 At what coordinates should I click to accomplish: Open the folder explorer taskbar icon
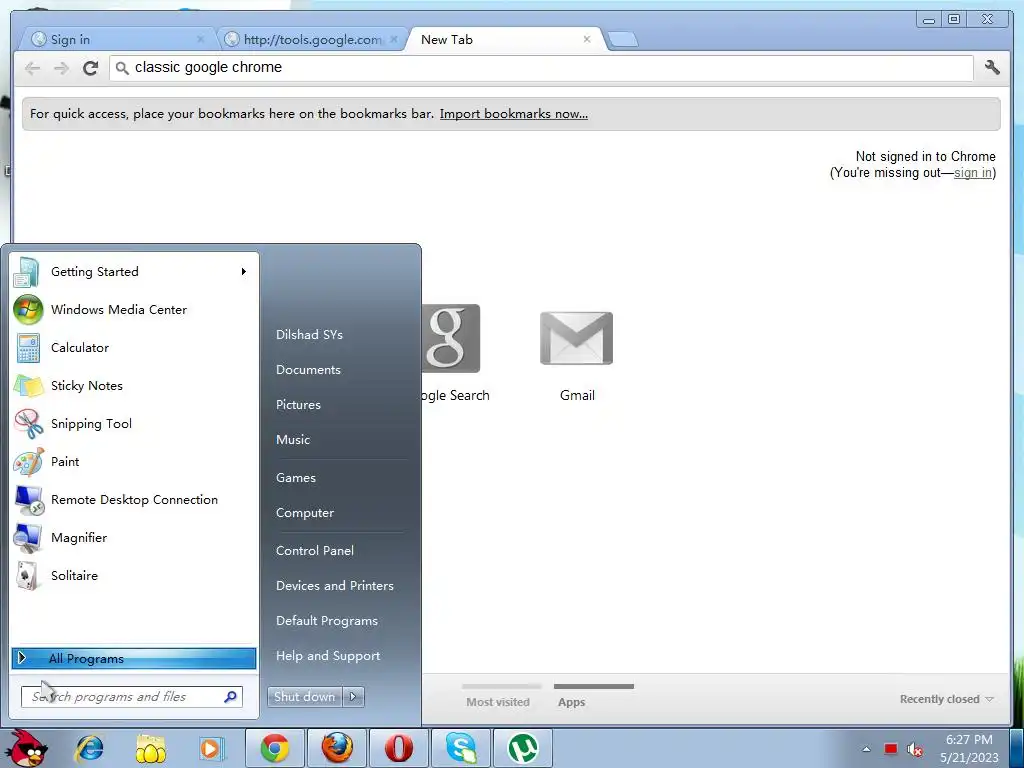[x=150, y=748]
